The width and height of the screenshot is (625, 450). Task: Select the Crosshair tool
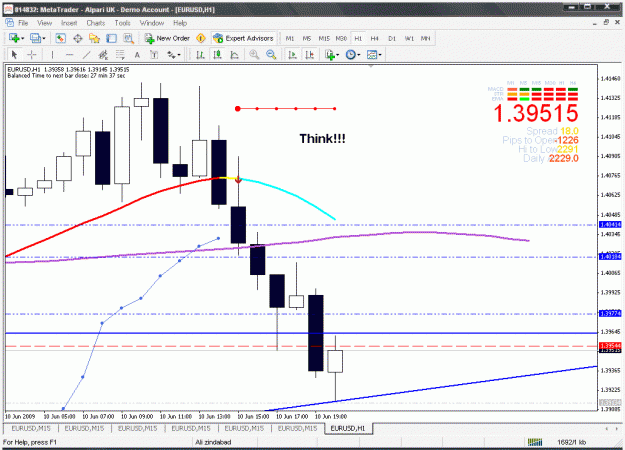[31, 55]
